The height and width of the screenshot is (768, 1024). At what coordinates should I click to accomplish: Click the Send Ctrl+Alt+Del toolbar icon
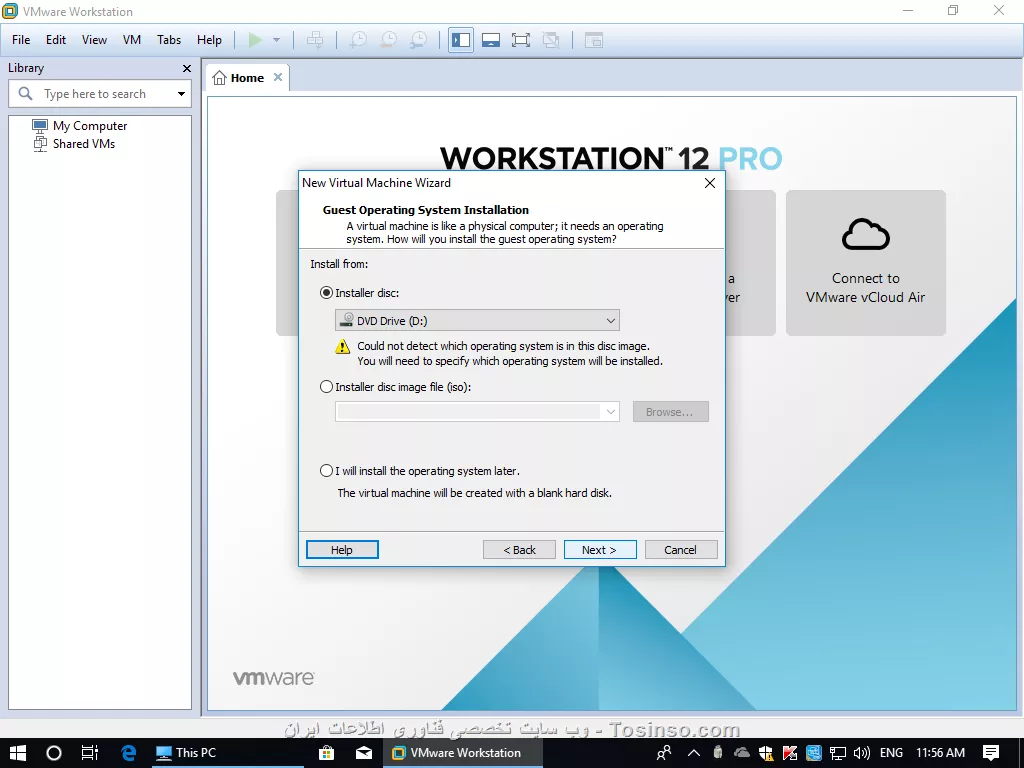click(x=315, y=40)
